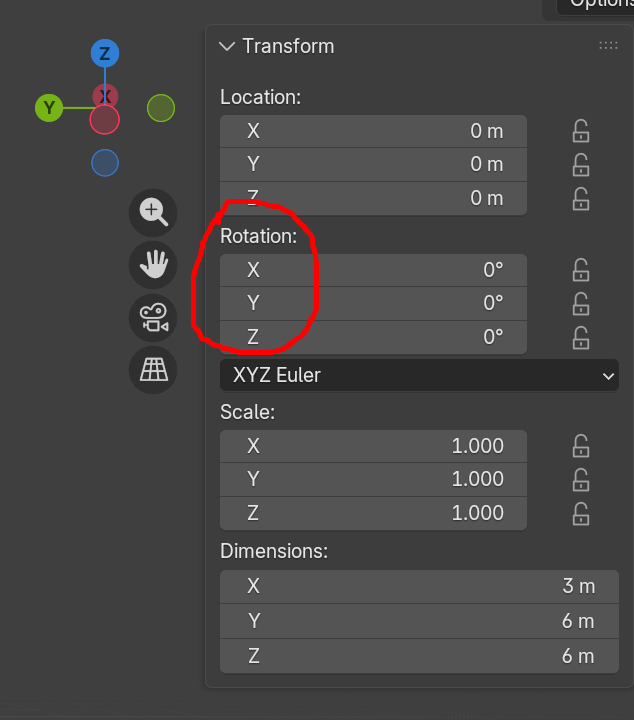Click the Transform panel drag grip dots
Image resolution: width=634 pixels, height=720 pixels.
pyautogui.click(x=608, y=45)
